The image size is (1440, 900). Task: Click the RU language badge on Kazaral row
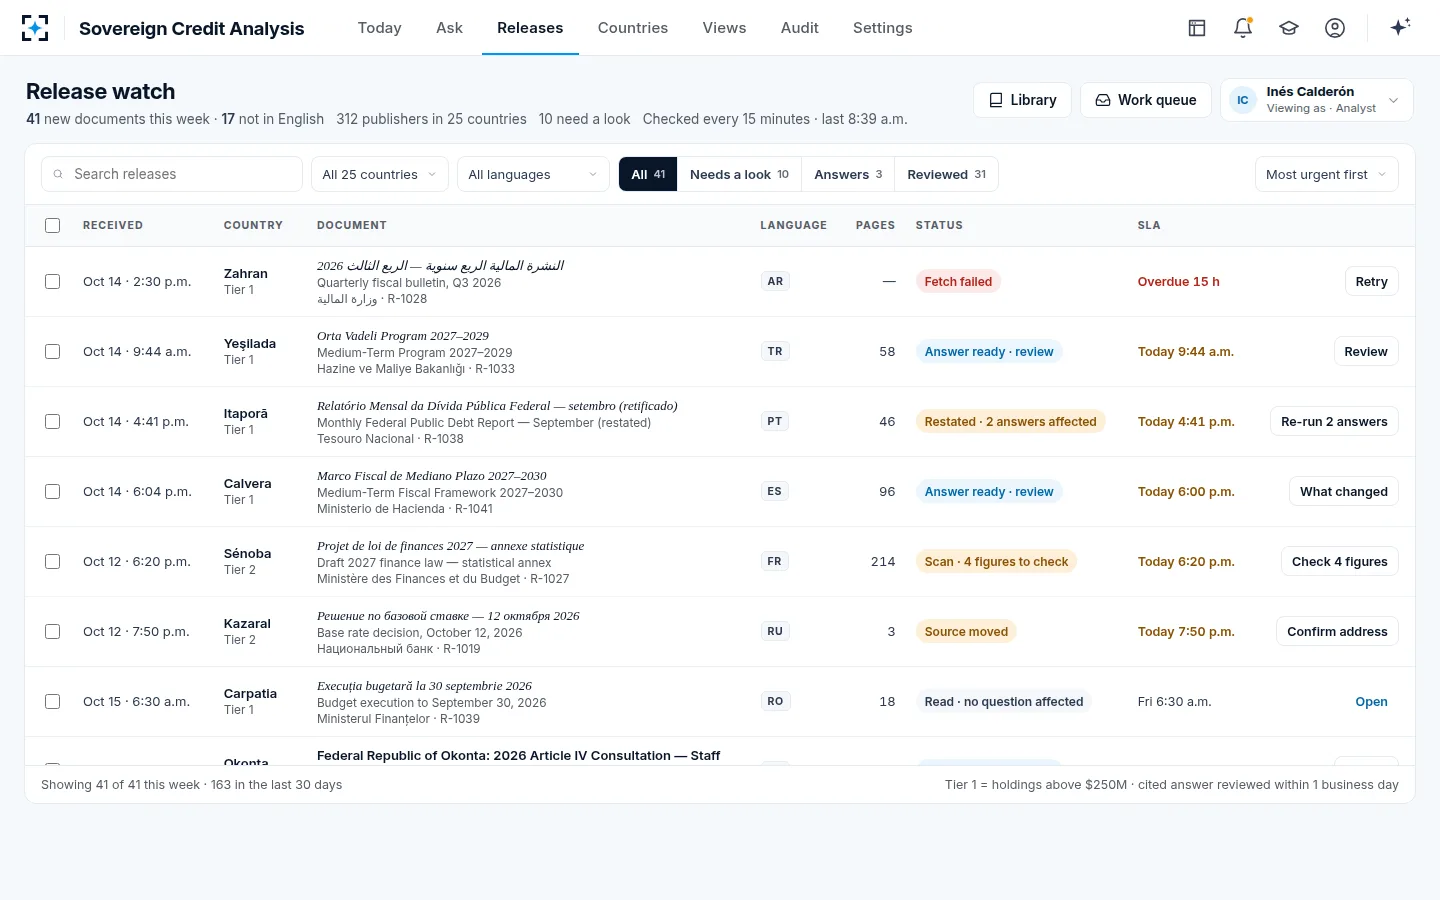(x=775, y=631)
